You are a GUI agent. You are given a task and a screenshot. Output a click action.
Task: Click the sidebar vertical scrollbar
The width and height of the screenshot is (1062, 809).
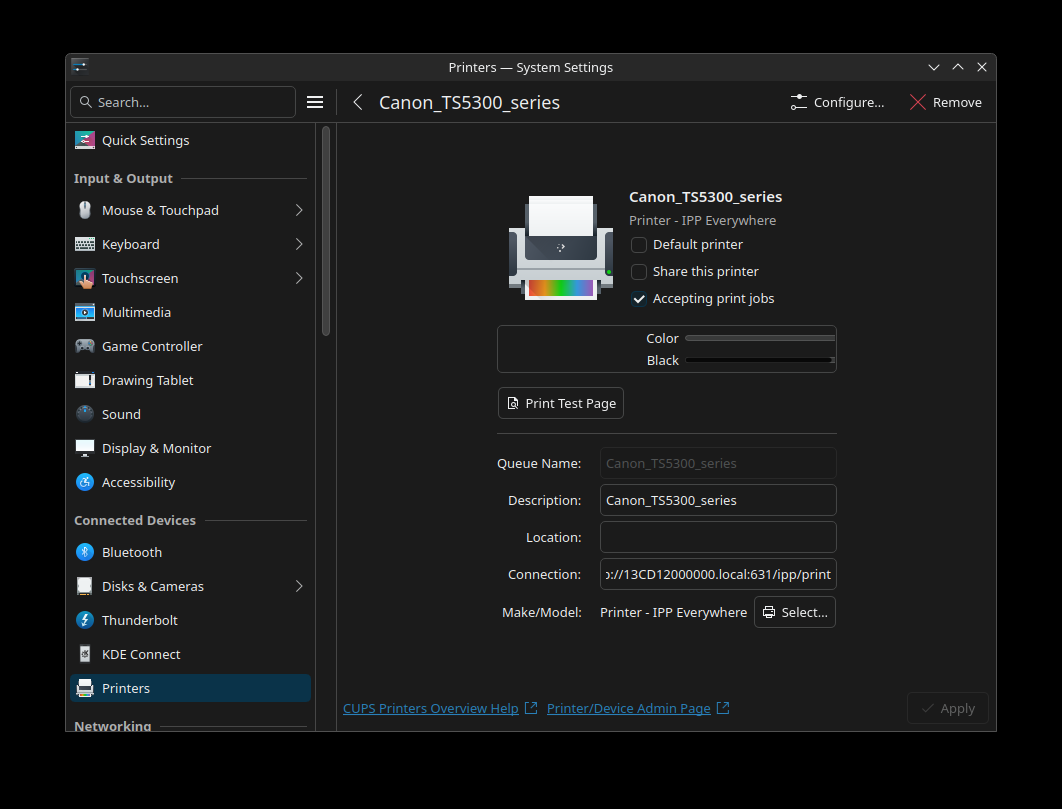326,230
